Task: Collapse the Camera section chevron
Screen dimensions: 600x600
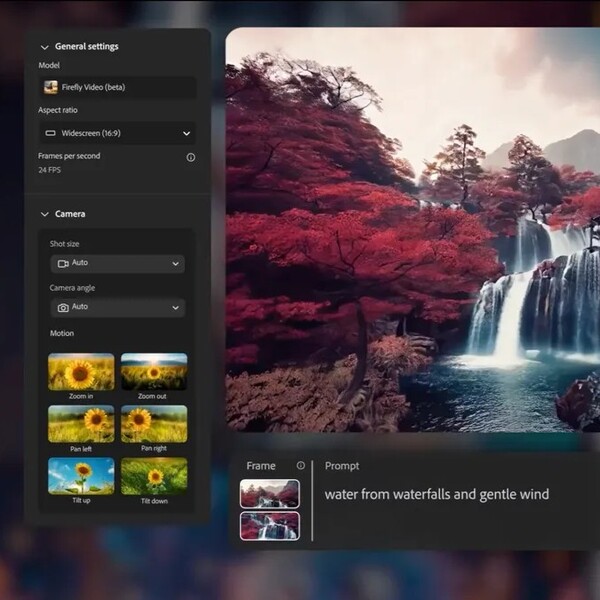Action: 45,214
